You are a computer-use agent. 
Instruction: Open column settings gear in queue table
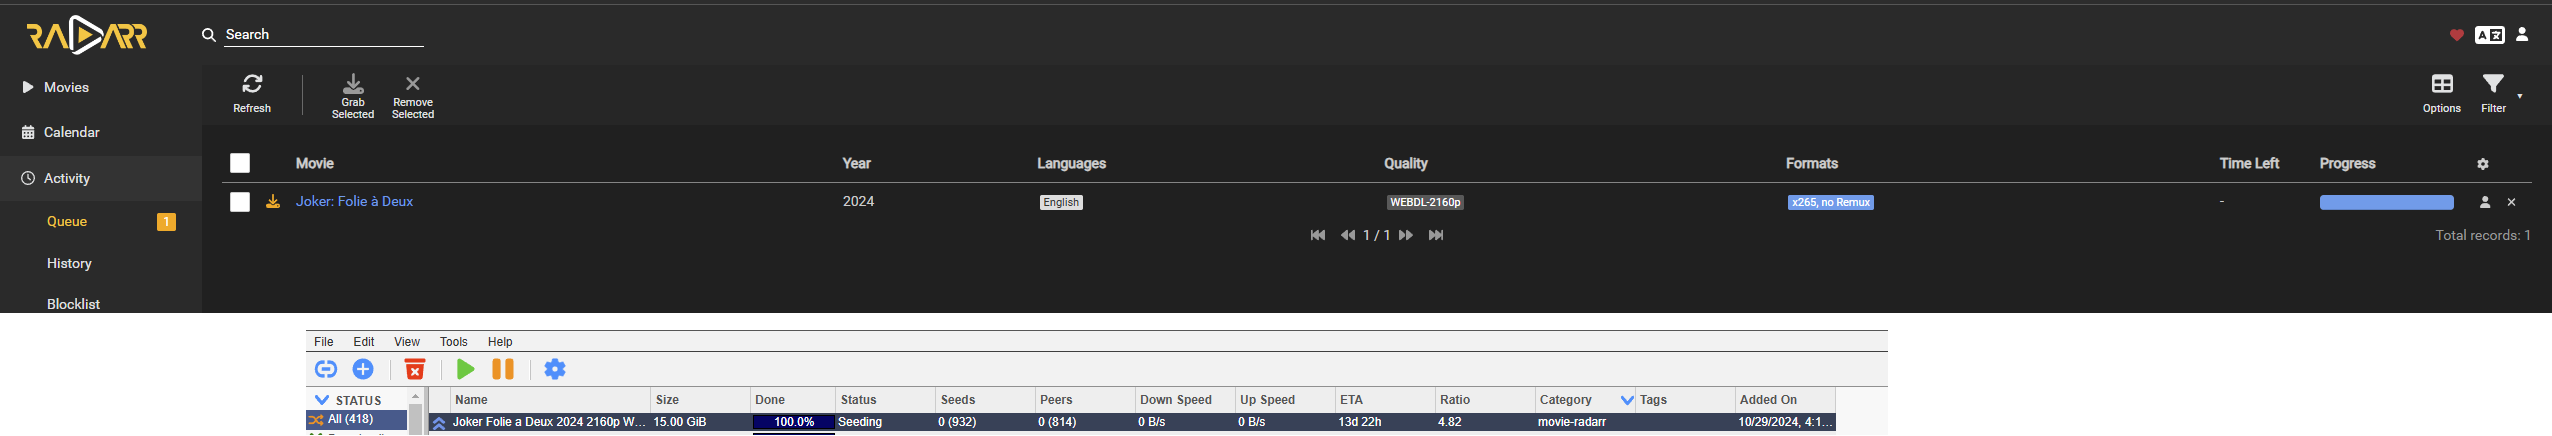coord(2483,164)
